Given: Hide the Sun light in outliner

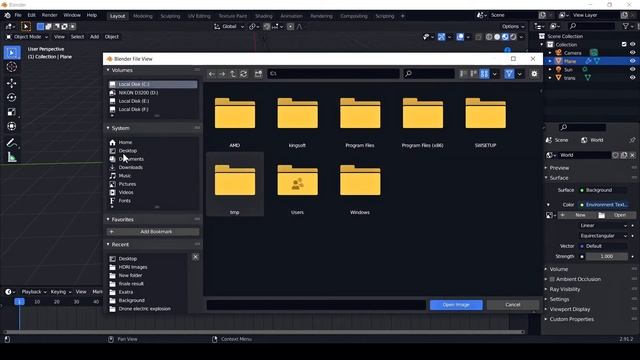Looking at the screenshot, I should [x=632, y=69].
